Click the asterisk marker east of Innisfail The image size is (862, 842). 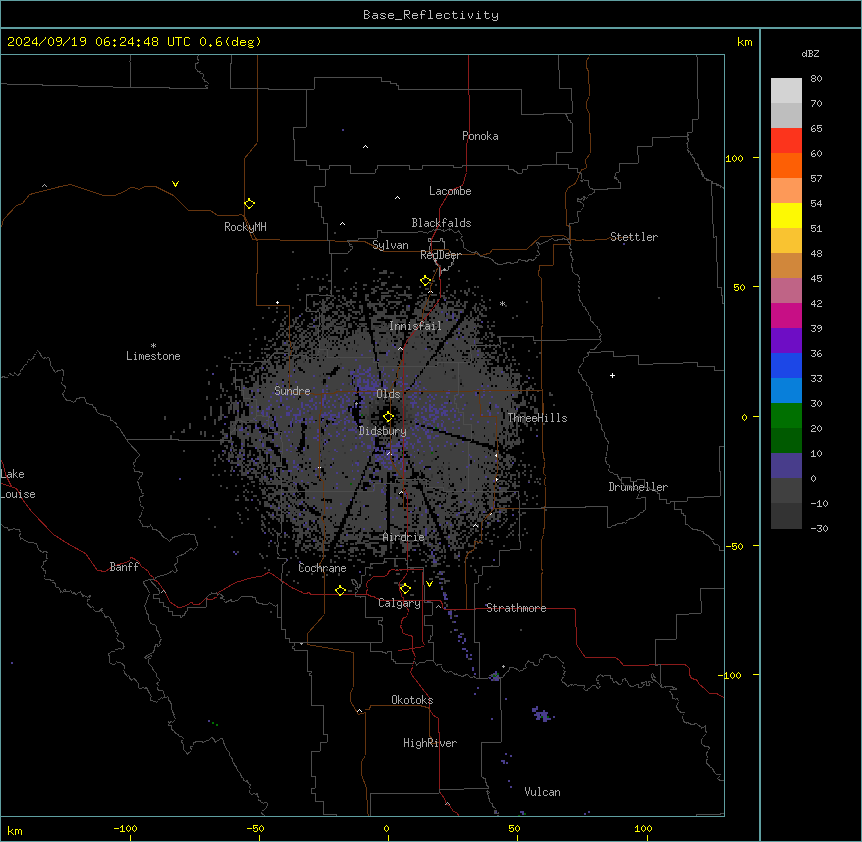coord(502,303)
